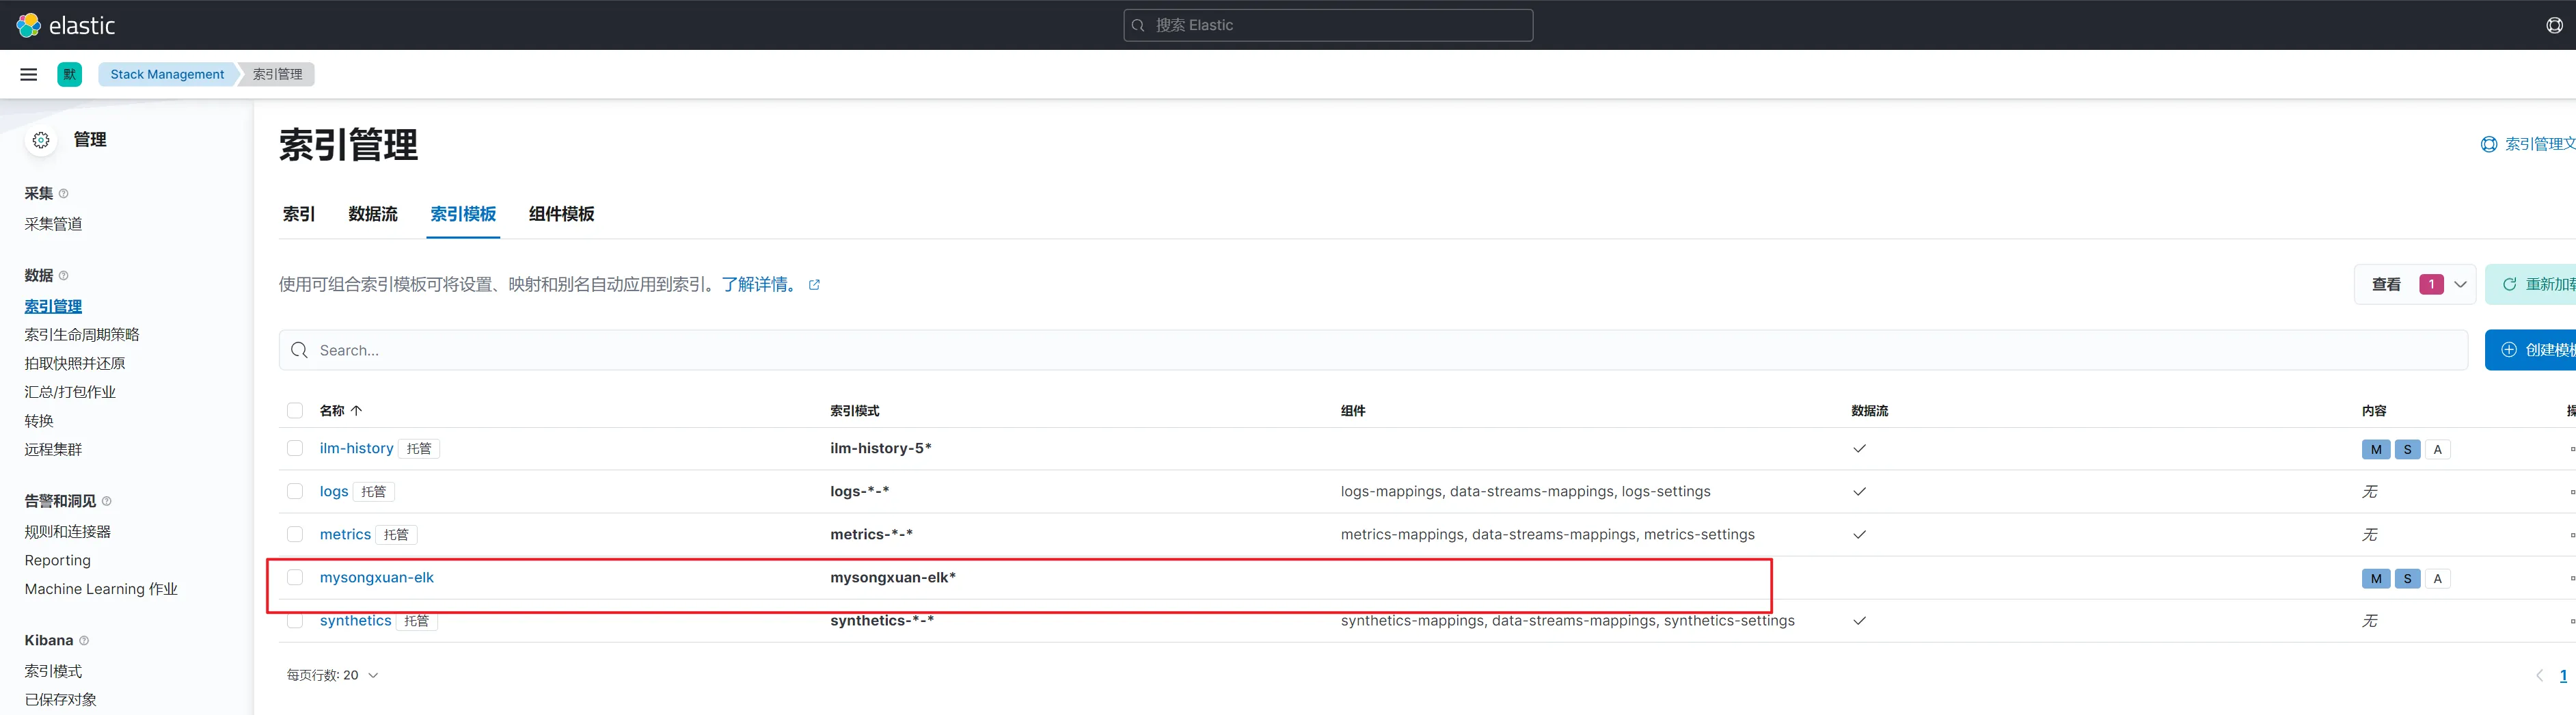The height and width of the screenshot is (715, 2576).
Task: Click the M badge on ilm-history row
Action: 2375,449
